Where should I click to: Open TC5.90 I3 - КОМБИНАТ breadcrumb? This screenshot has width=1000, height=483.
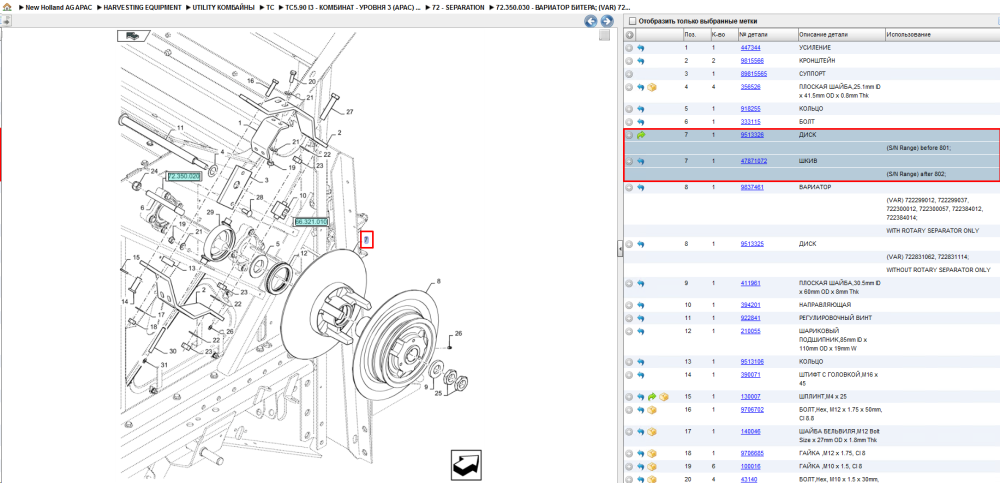click(353, 6)
